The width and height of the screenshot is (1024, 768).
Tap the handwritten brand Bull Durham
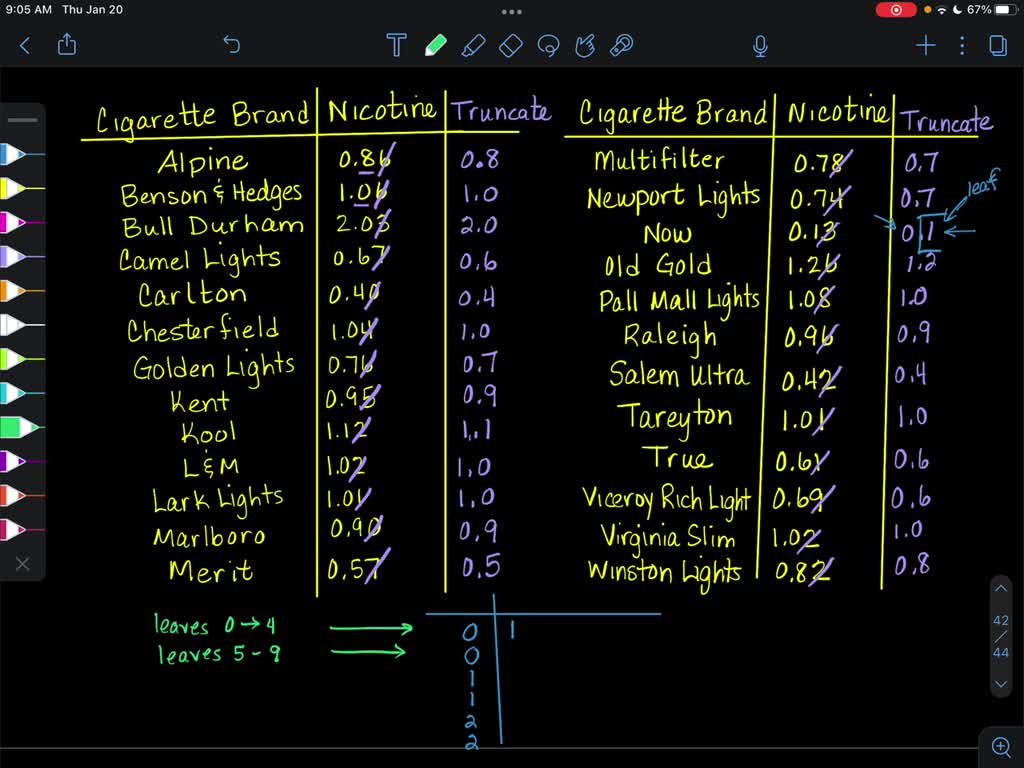coord(213,227)
